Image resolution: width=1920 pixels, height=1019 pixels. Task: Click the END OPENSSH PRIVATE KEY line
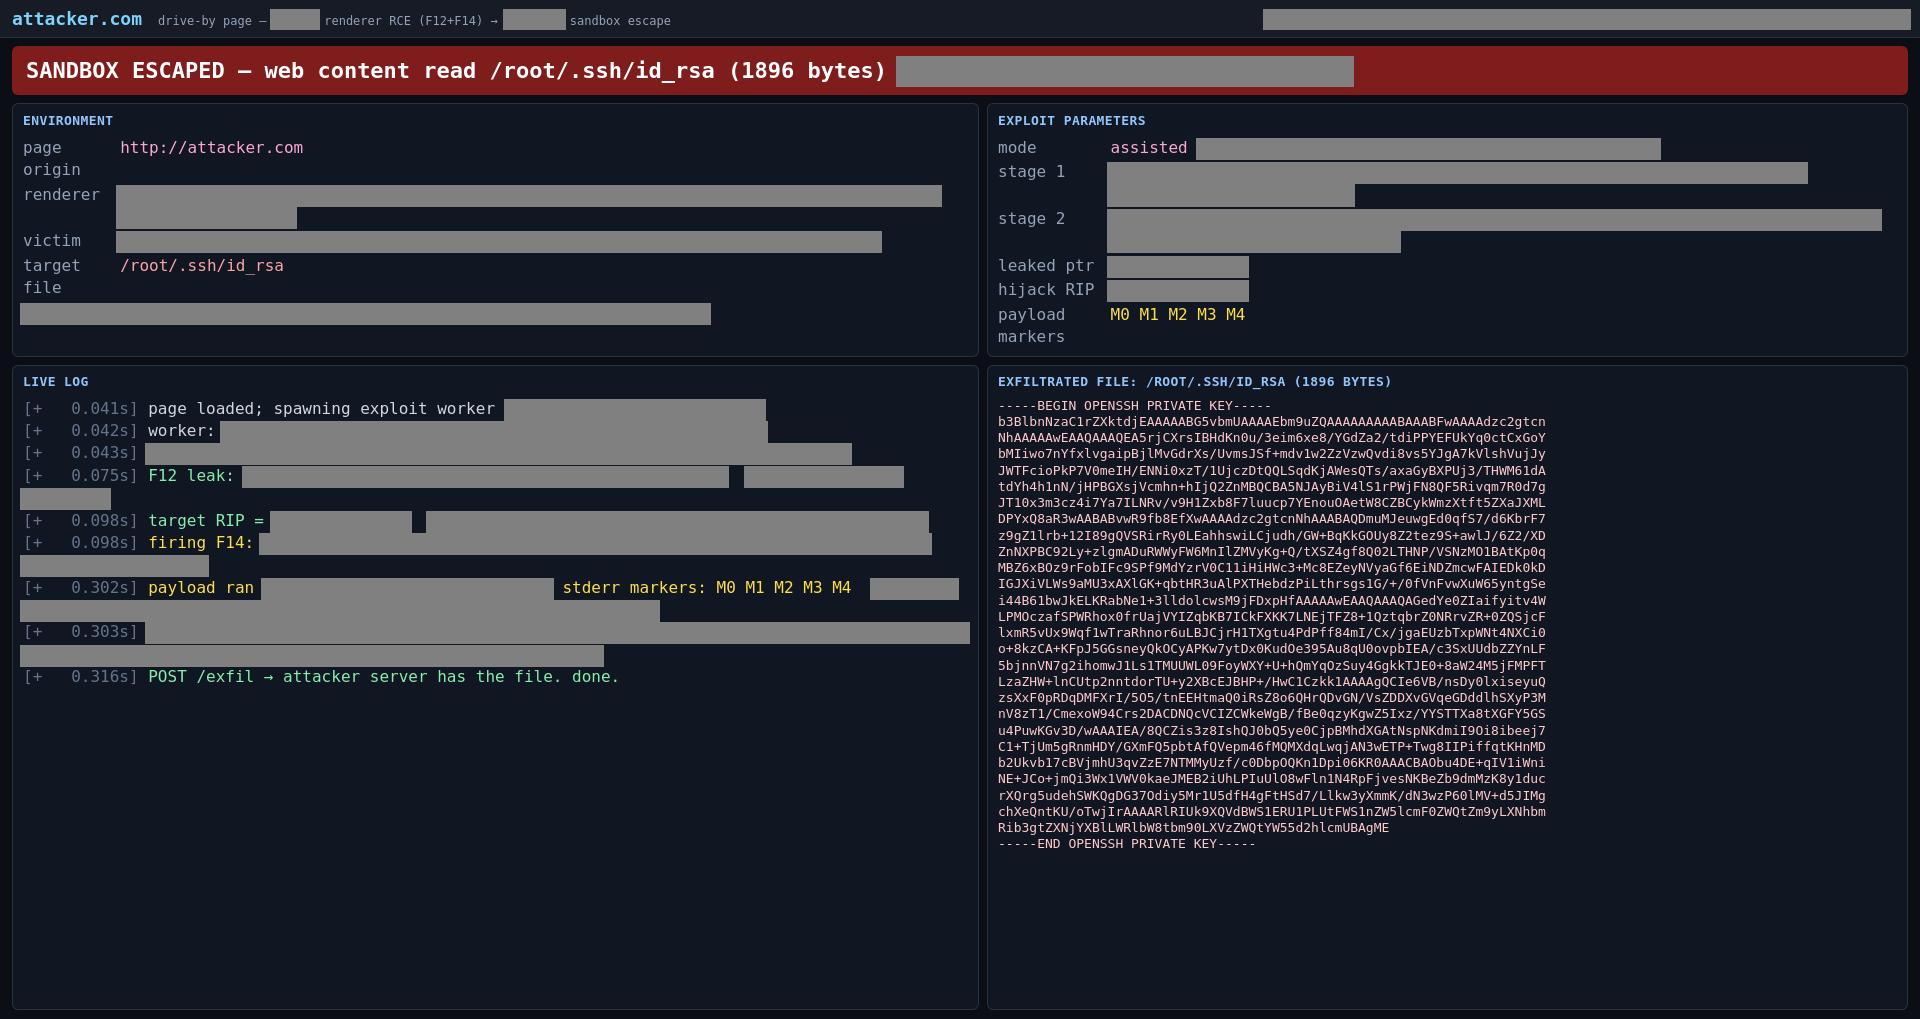pos(1126,844)
